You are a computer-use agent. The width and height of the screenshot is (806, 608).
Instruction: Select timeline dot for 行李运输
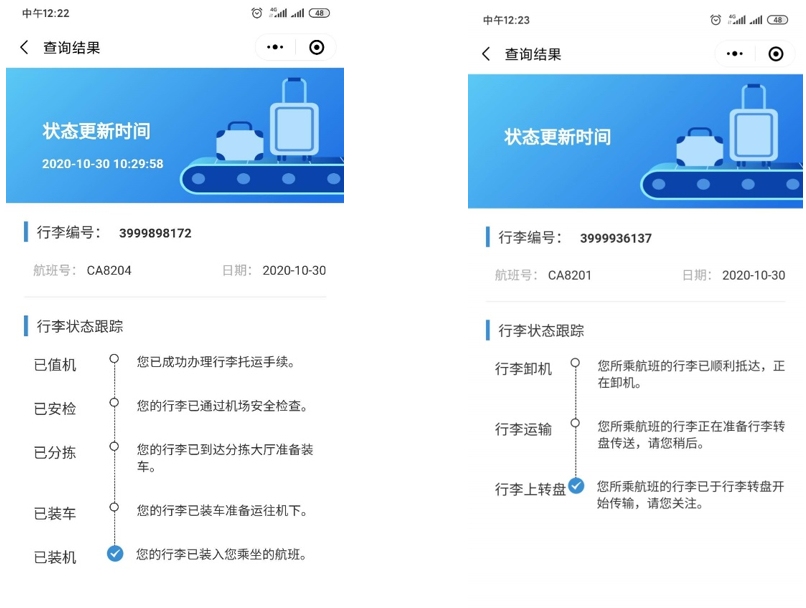point(575,423)
